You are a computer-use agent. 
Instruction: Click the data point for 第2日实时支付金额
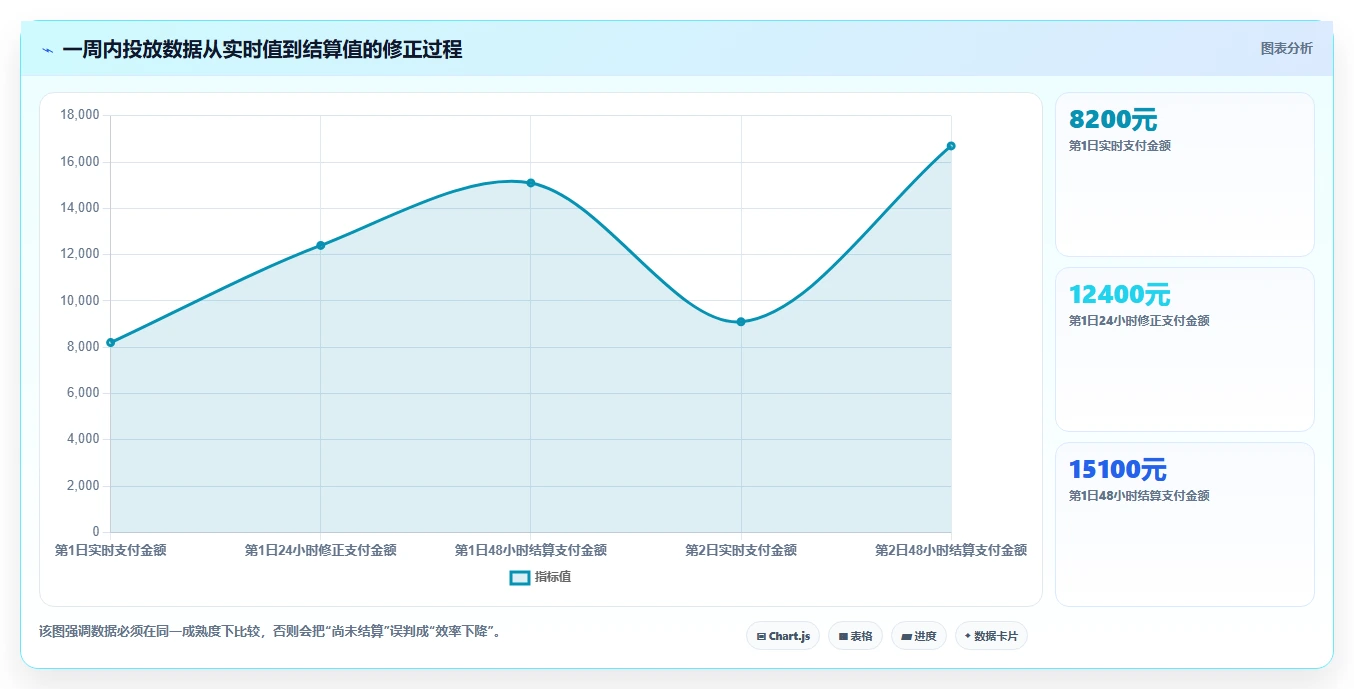[x=741, y=322]
